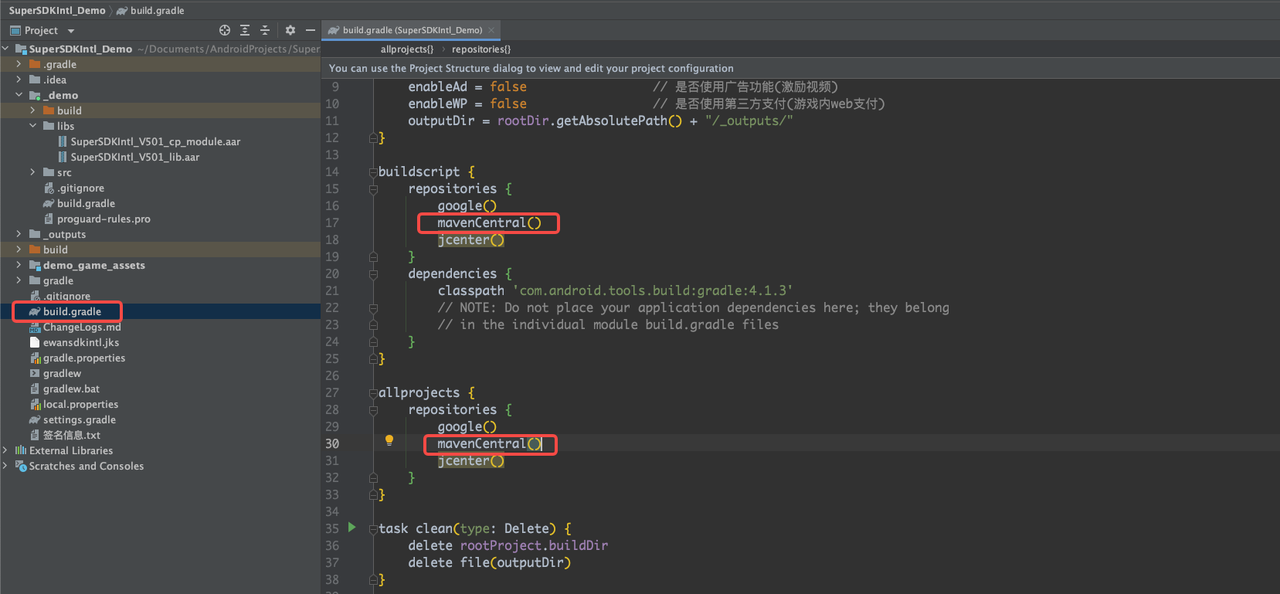Expand the .idea folder
This screenshot has height=594, width=1280.
19,80
